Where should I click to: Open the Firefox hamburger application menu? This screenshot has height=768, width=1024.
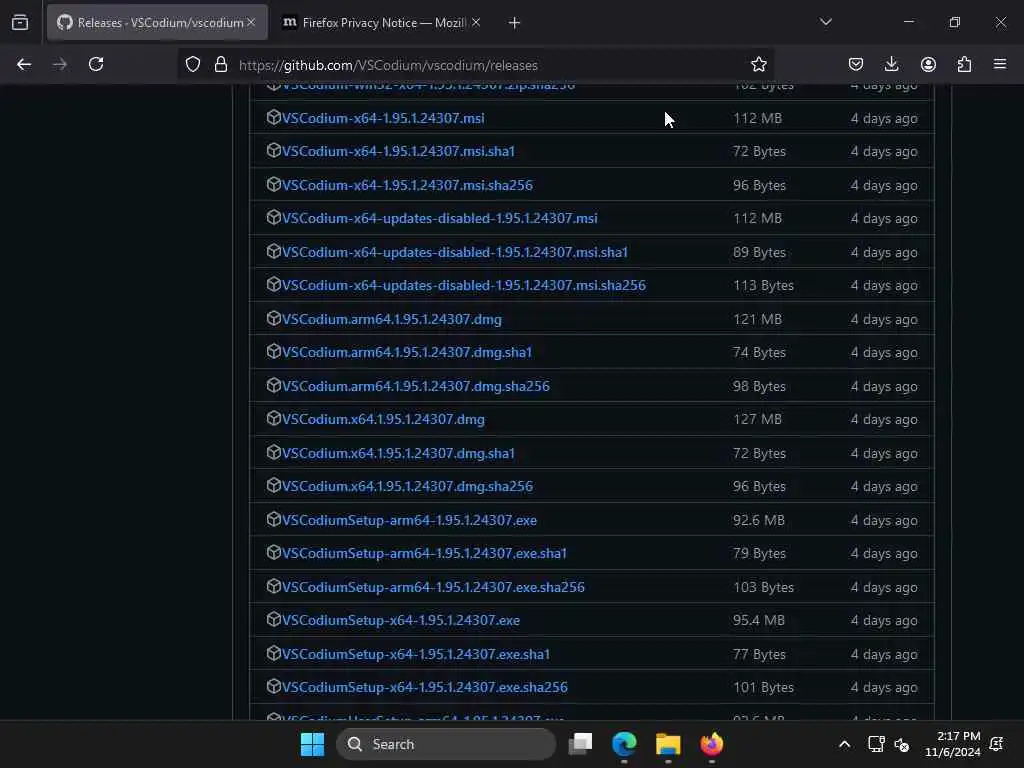point(1000,64)
